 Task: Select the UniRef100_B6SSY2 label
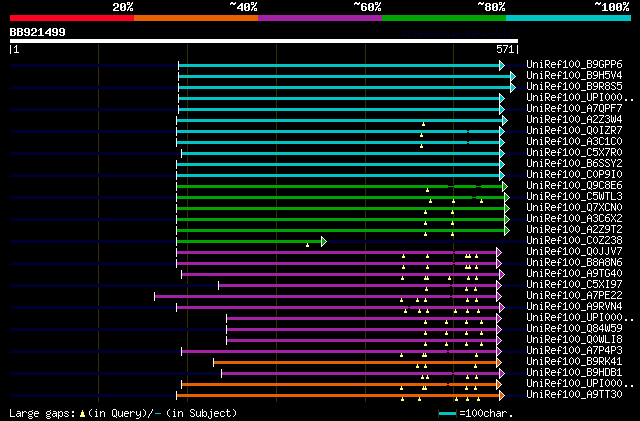(574, 164)
